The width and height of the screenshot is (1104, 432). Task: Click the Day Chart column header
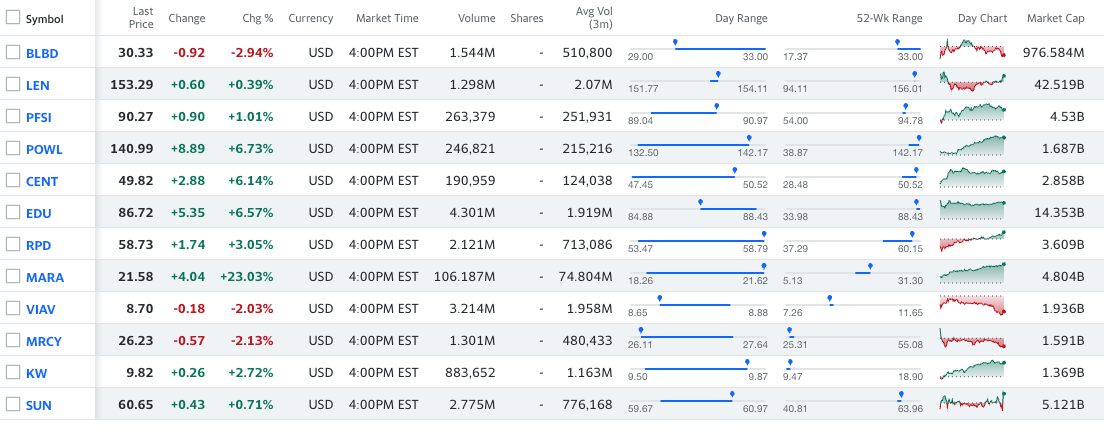(x=982, y=18)
